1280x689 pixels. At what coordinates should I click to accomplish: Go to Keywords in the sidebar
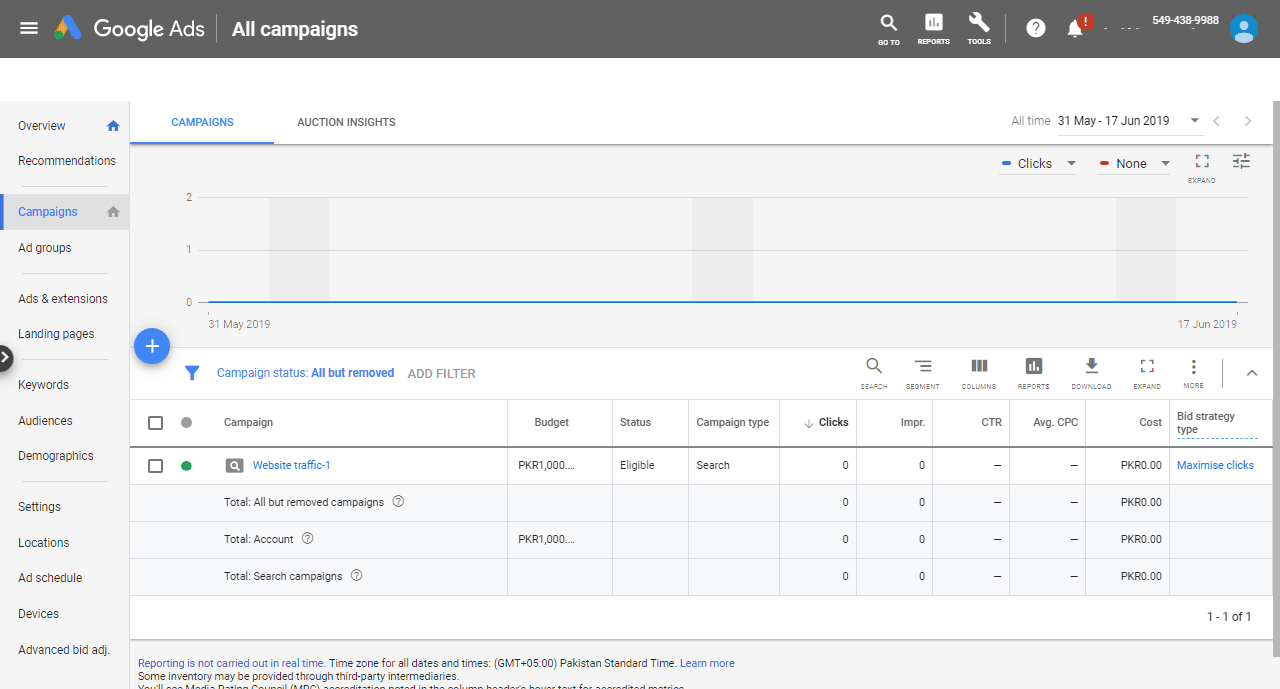click(43, 385)
